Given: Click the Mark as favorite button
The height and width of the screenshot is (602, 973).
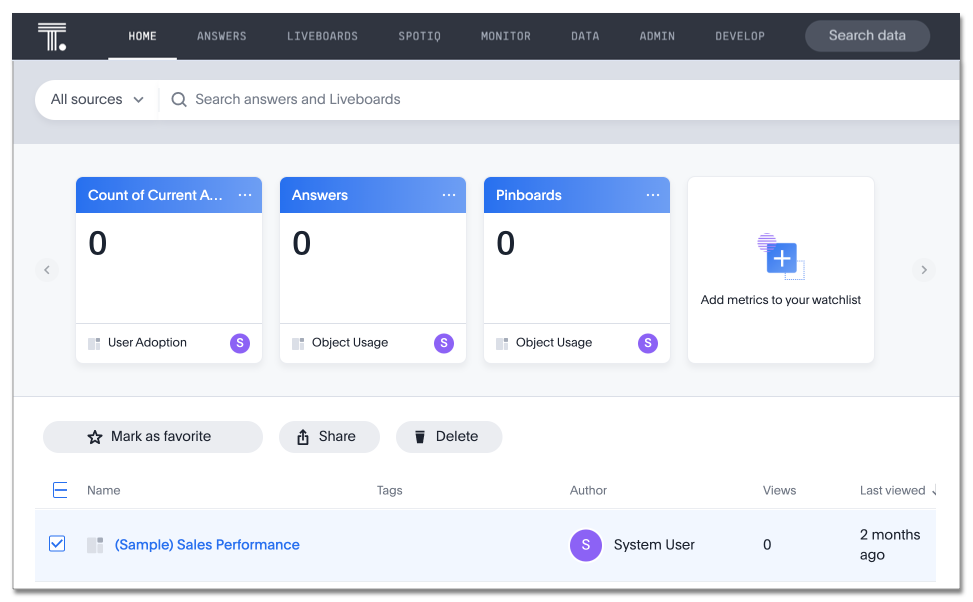Looking at the screenshot, I should tap(152, 437).
